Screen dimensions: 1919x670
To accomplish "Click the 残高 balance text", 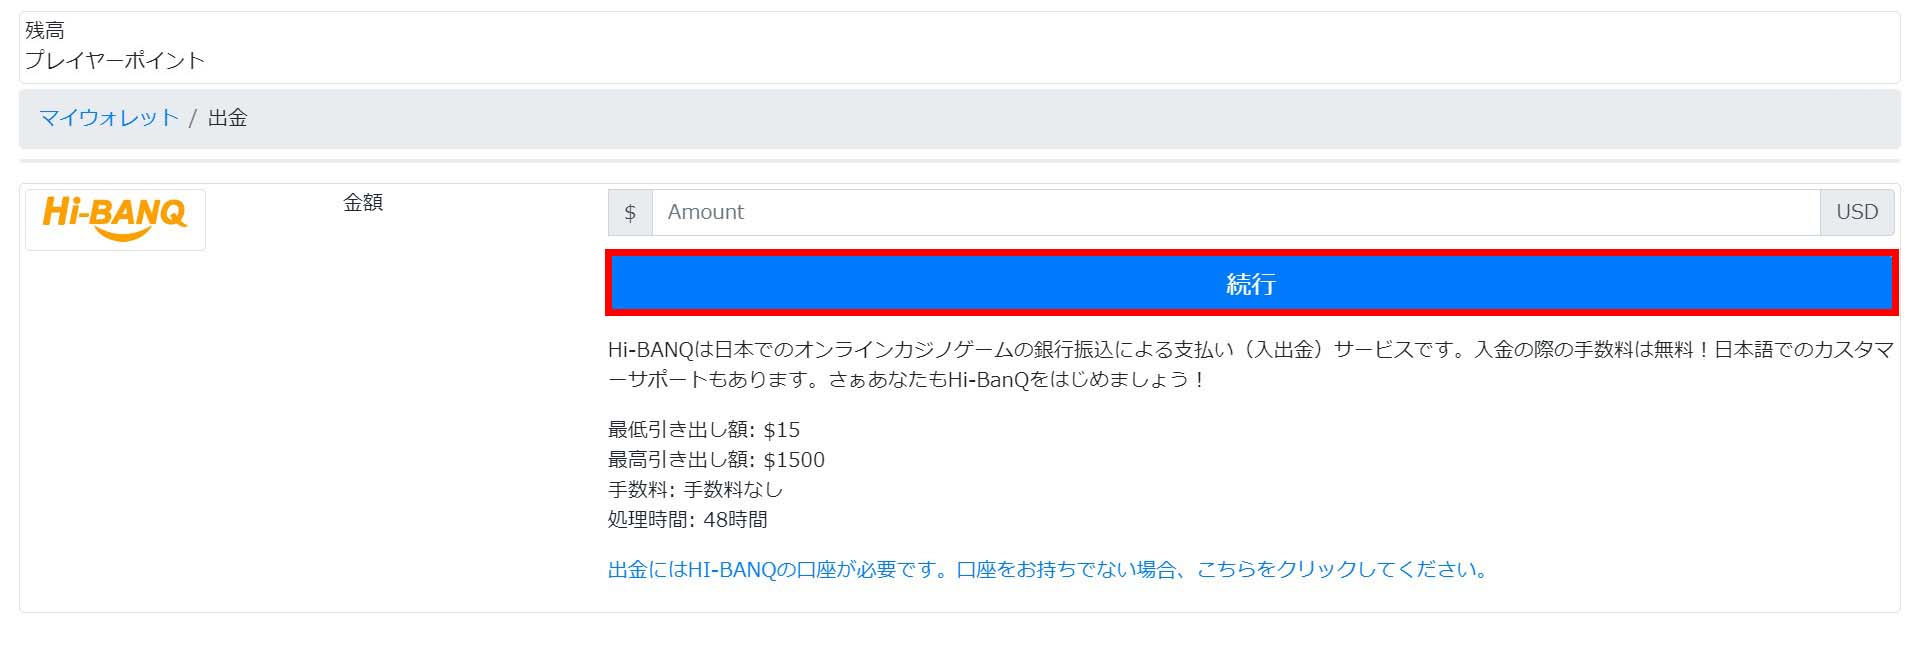I will tap(45, 31).
